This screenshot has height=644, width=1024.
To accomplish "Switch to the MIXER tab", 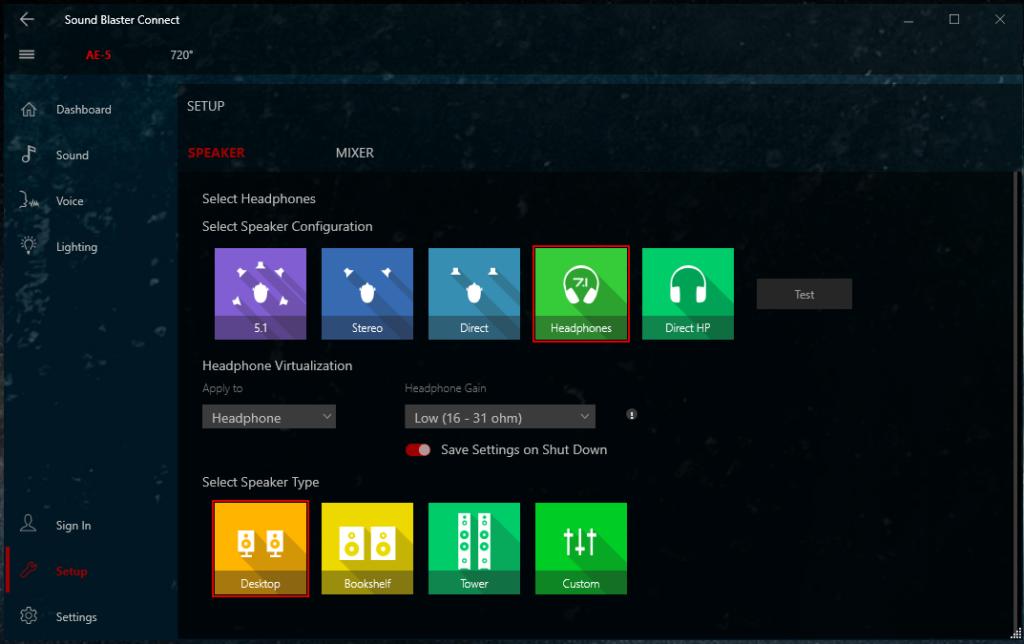I will tap(355, 153).
